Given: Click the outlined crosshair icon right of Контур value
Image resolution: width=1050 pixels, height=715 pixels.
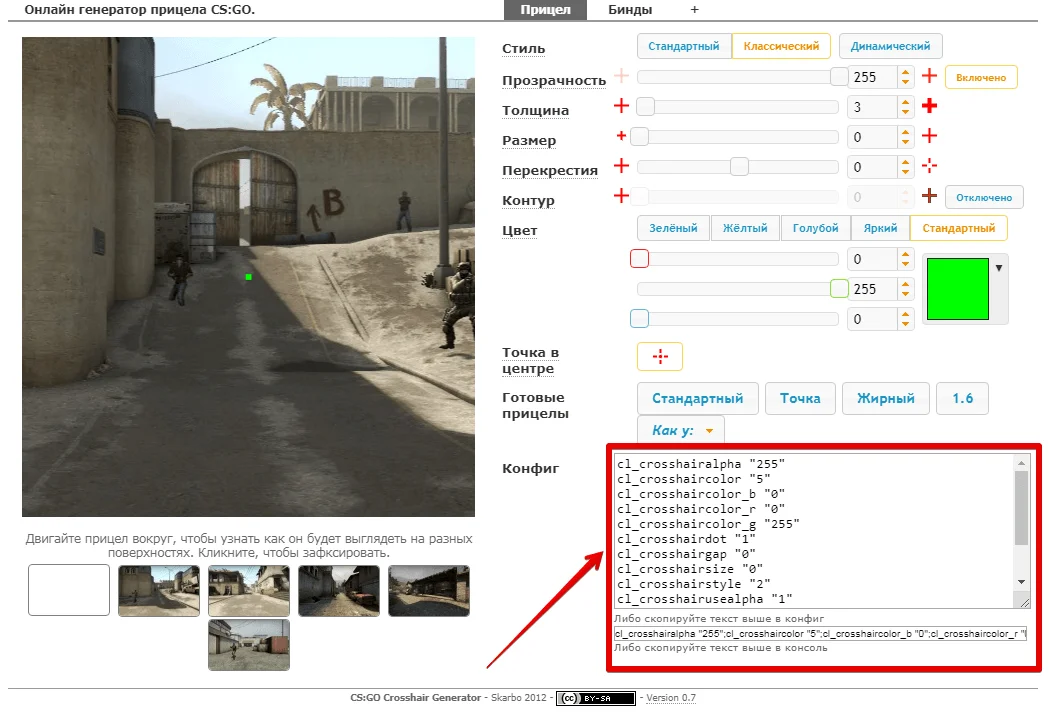Looking at the screenshot, I should (x=929, y=195).
